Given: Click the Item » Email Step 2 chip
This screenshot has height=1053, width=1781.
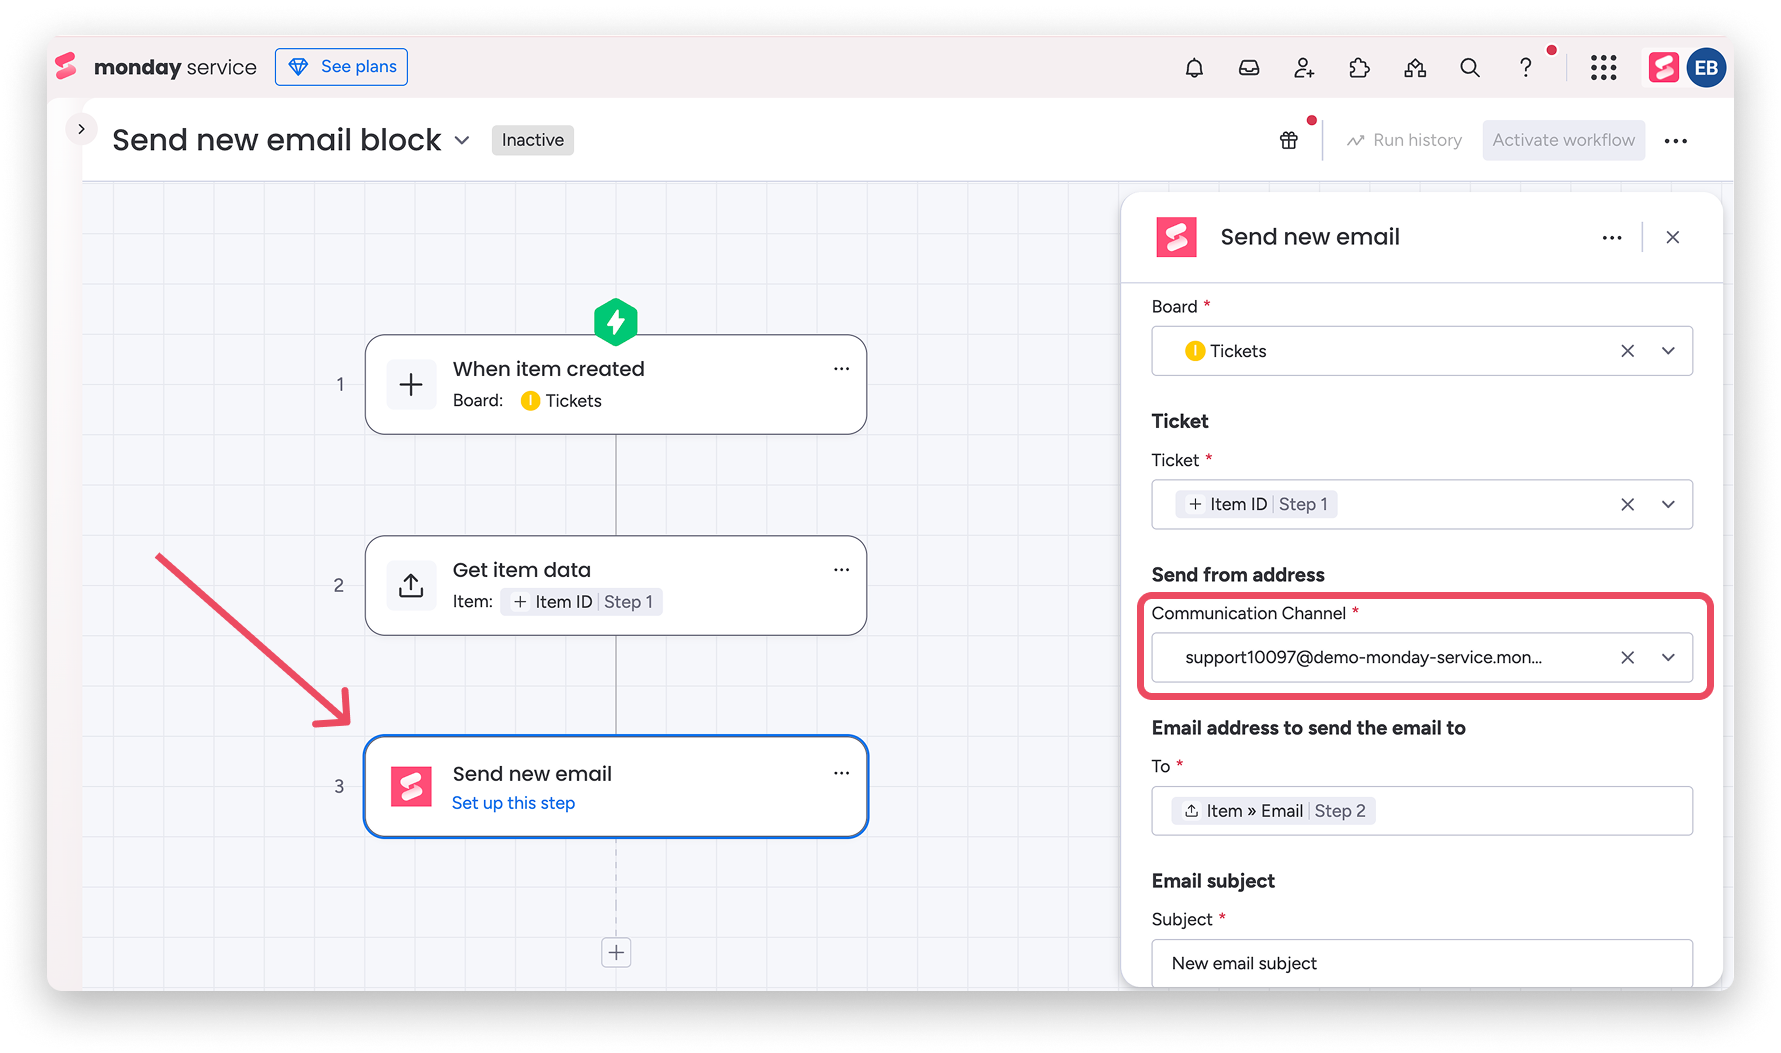Looking at the screenshot, I should pos(1274,811).
